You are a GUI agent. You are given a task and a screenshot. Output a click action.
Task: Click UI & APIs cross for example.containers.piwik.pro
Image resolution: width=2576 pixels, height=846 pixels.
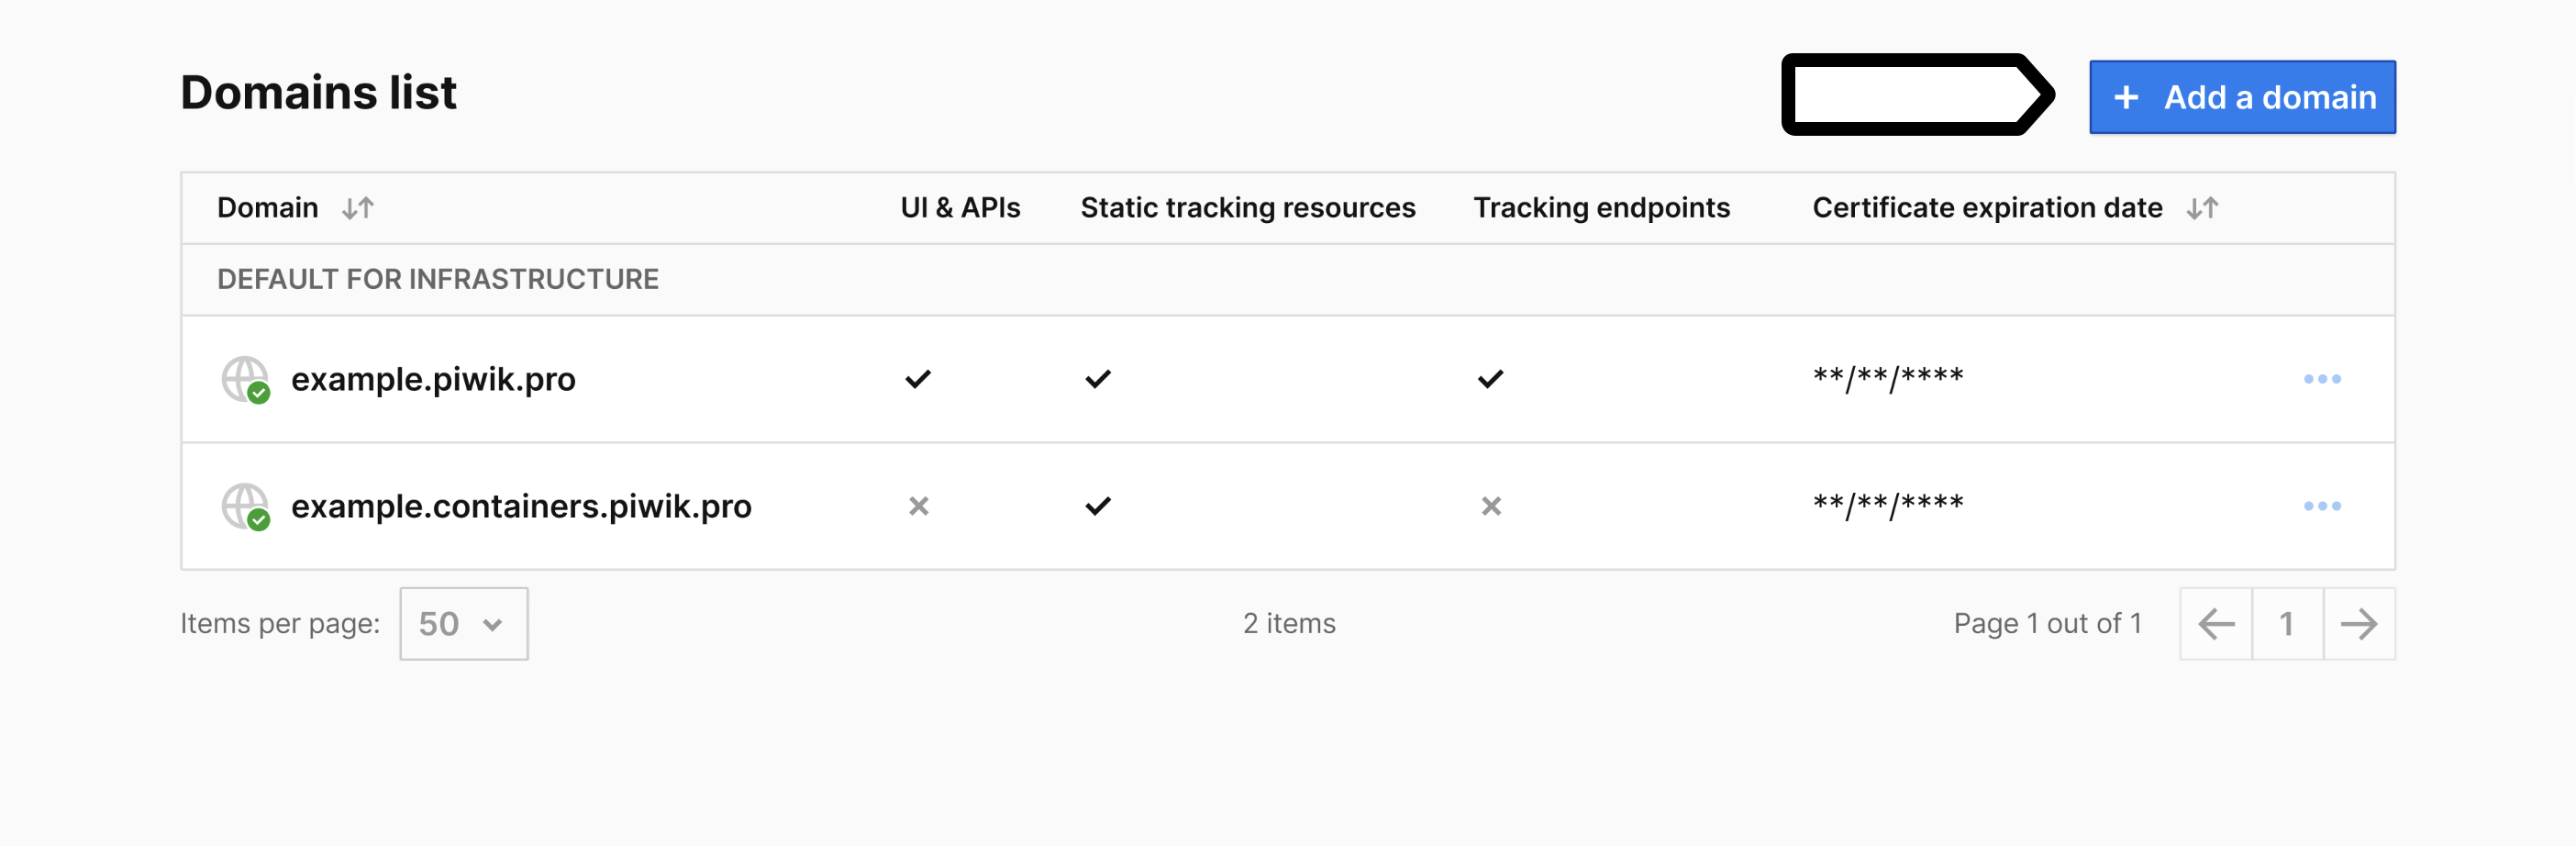click(x=918, y=506)
